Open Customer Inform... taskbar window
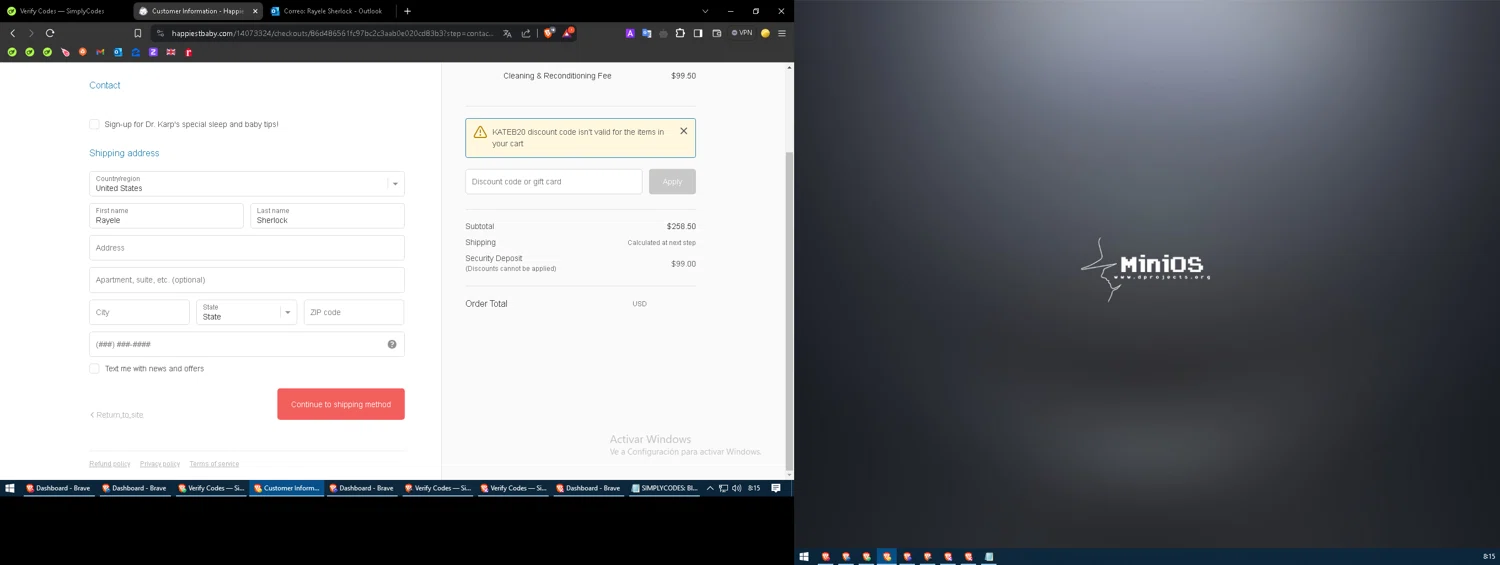This screenshot has height=565, width=1500. [x=286, y=488]
